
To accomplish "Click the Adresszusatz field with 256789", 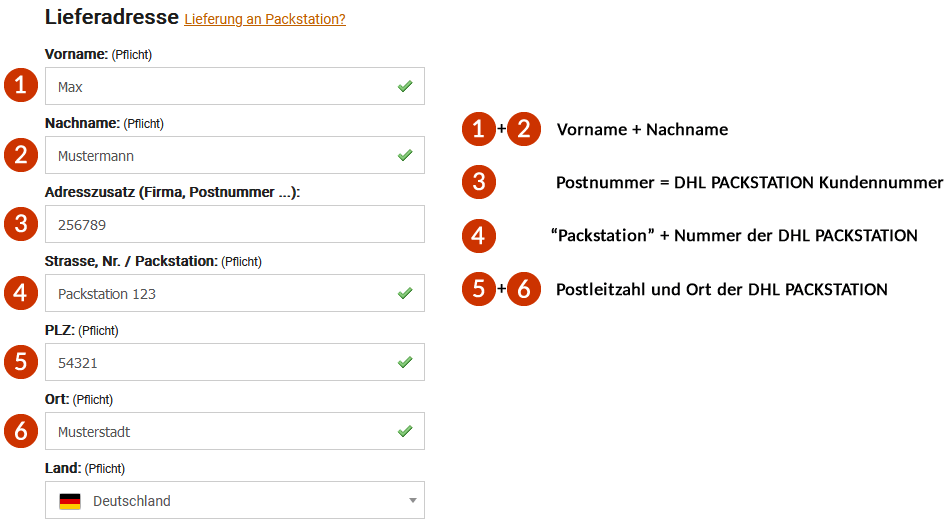I will click(235, 224).
